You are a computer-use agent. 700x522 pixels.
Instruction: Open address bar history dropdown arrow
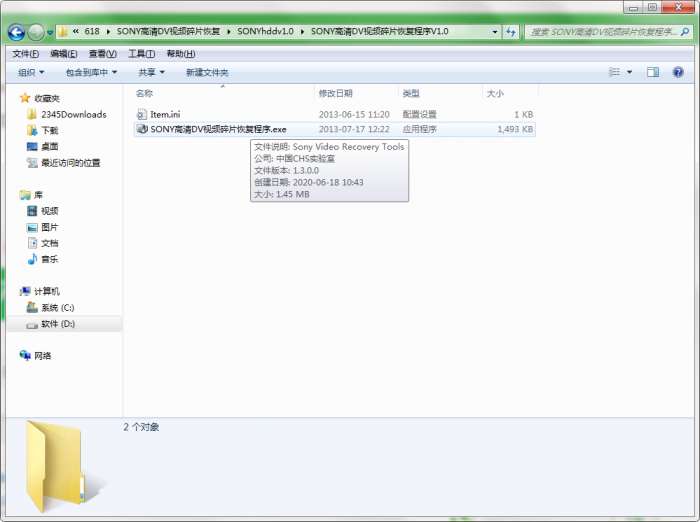495,32
